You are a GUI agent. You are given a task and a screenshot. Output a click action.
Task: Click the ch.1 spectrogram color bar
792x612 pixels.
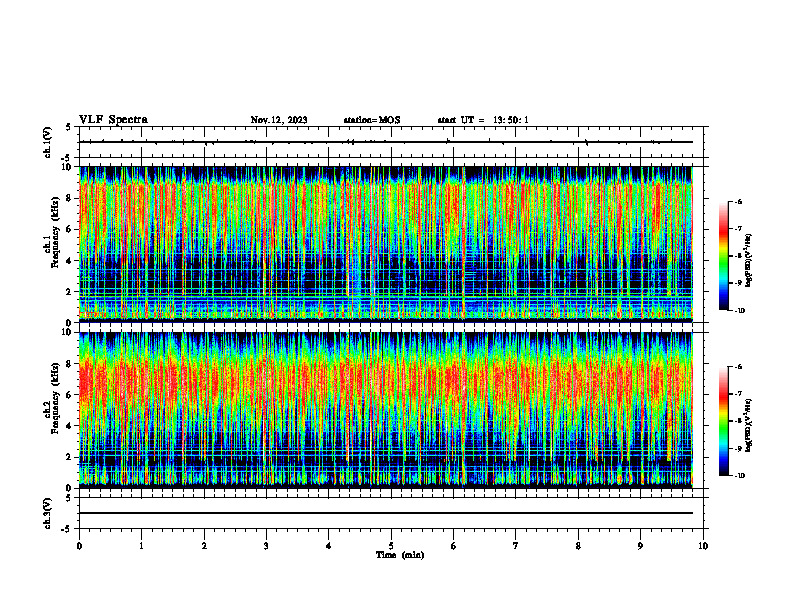723,256
